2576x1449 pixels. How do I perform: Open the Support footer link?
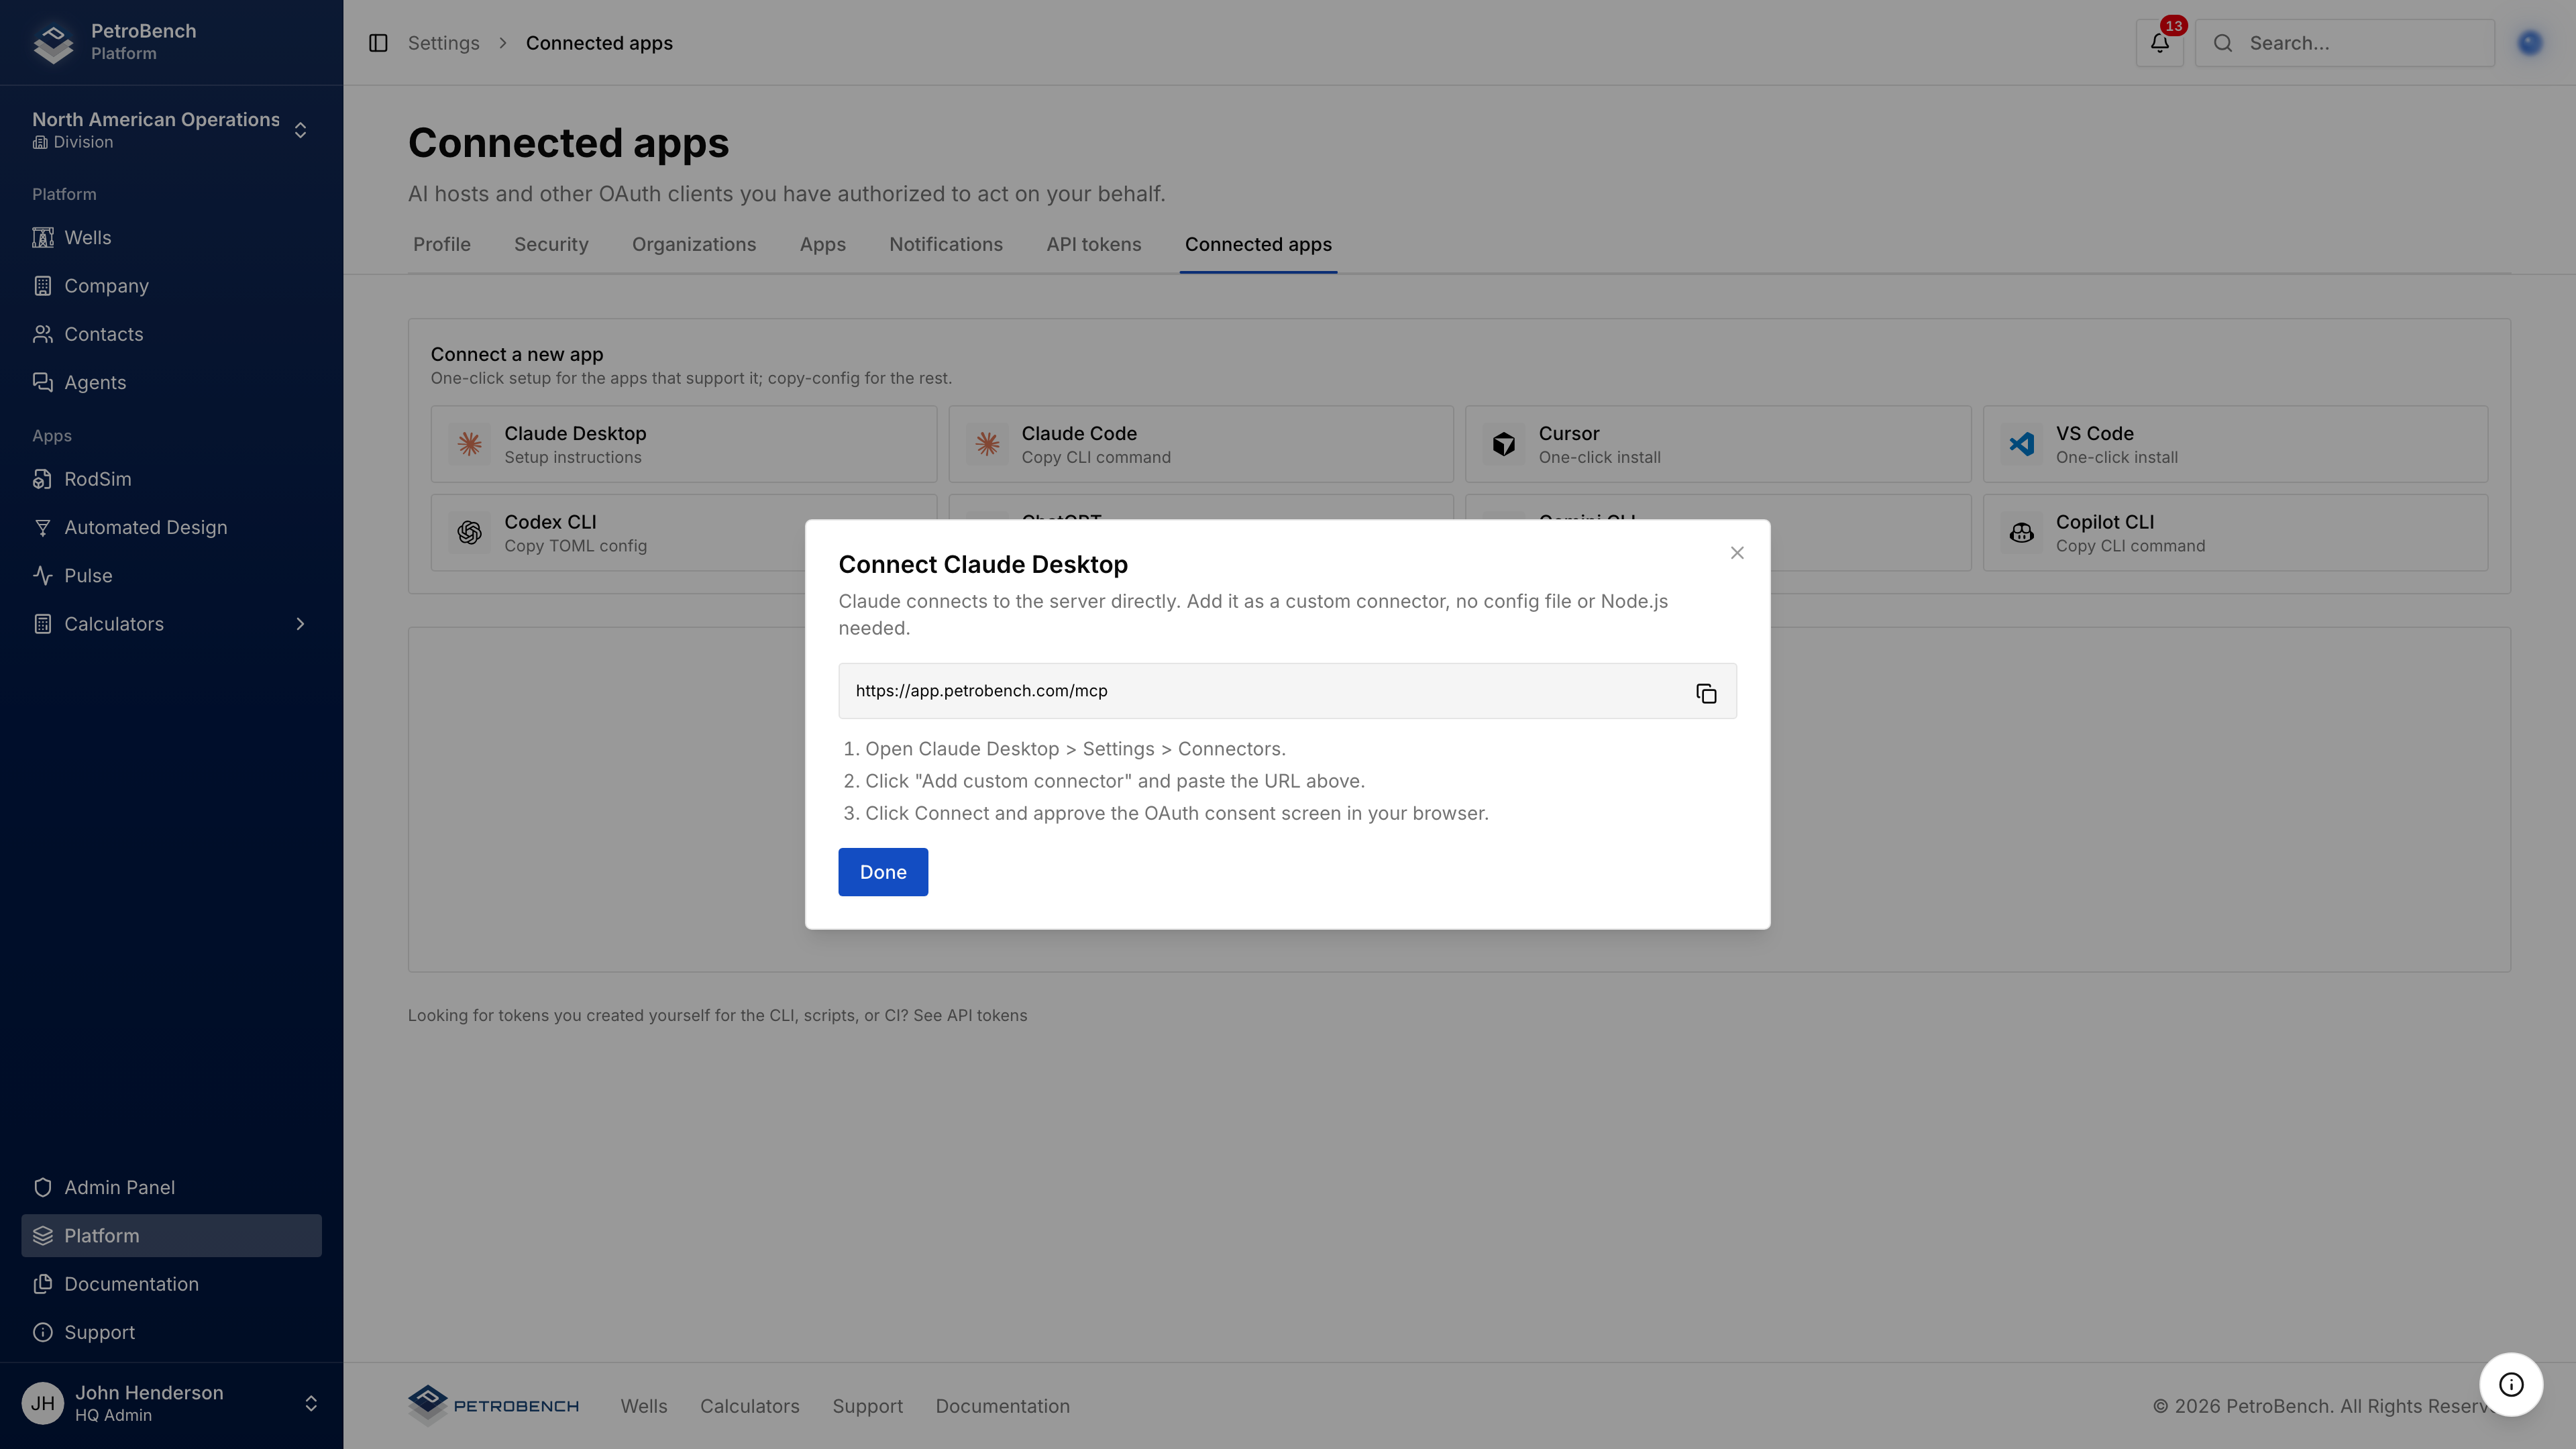(867, 1406)
